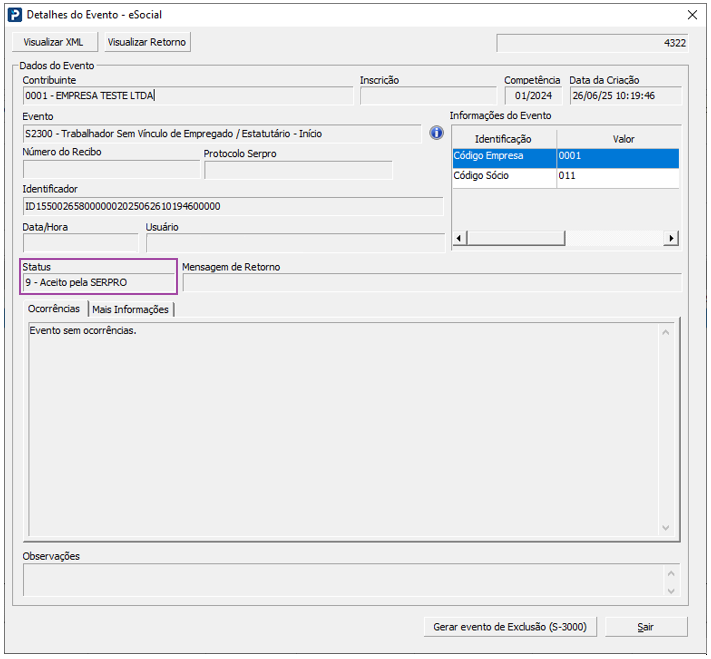Open the Visualizar XML button
This screenshot has width=711, height=659.
tap(54, 42)
